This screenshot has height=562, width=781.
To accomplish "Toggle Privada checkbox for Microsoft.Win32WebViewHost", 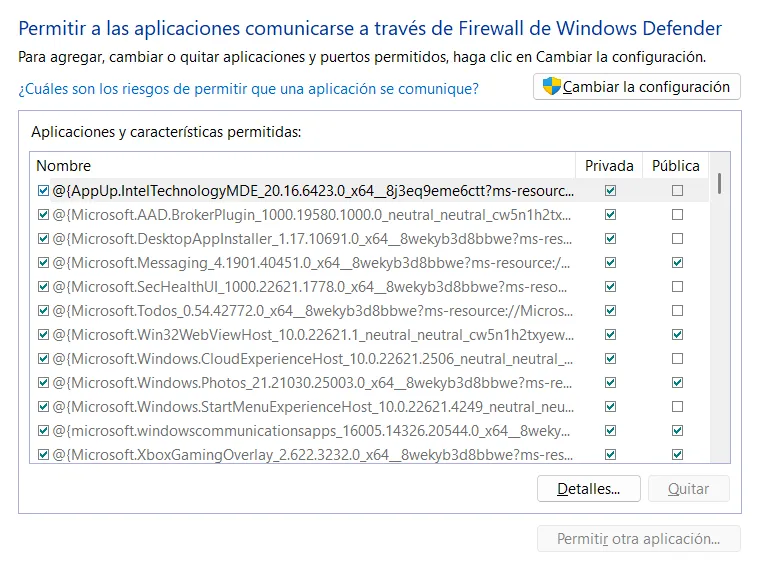I will tap(610, 334).
